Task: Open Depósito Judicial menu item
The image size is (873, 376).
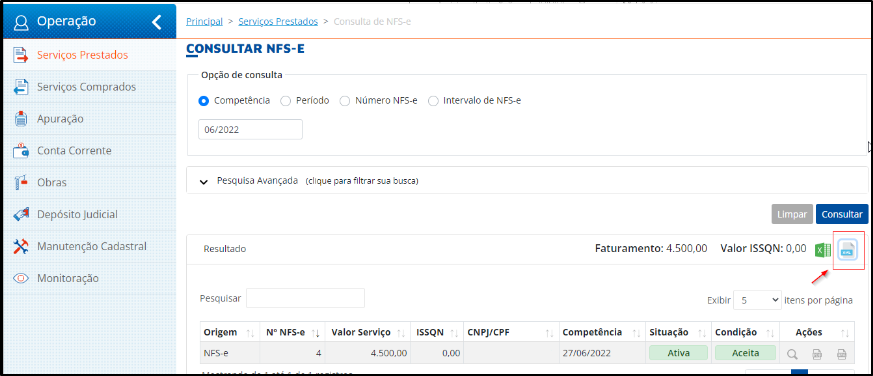Action: click(x=77, y=214)
